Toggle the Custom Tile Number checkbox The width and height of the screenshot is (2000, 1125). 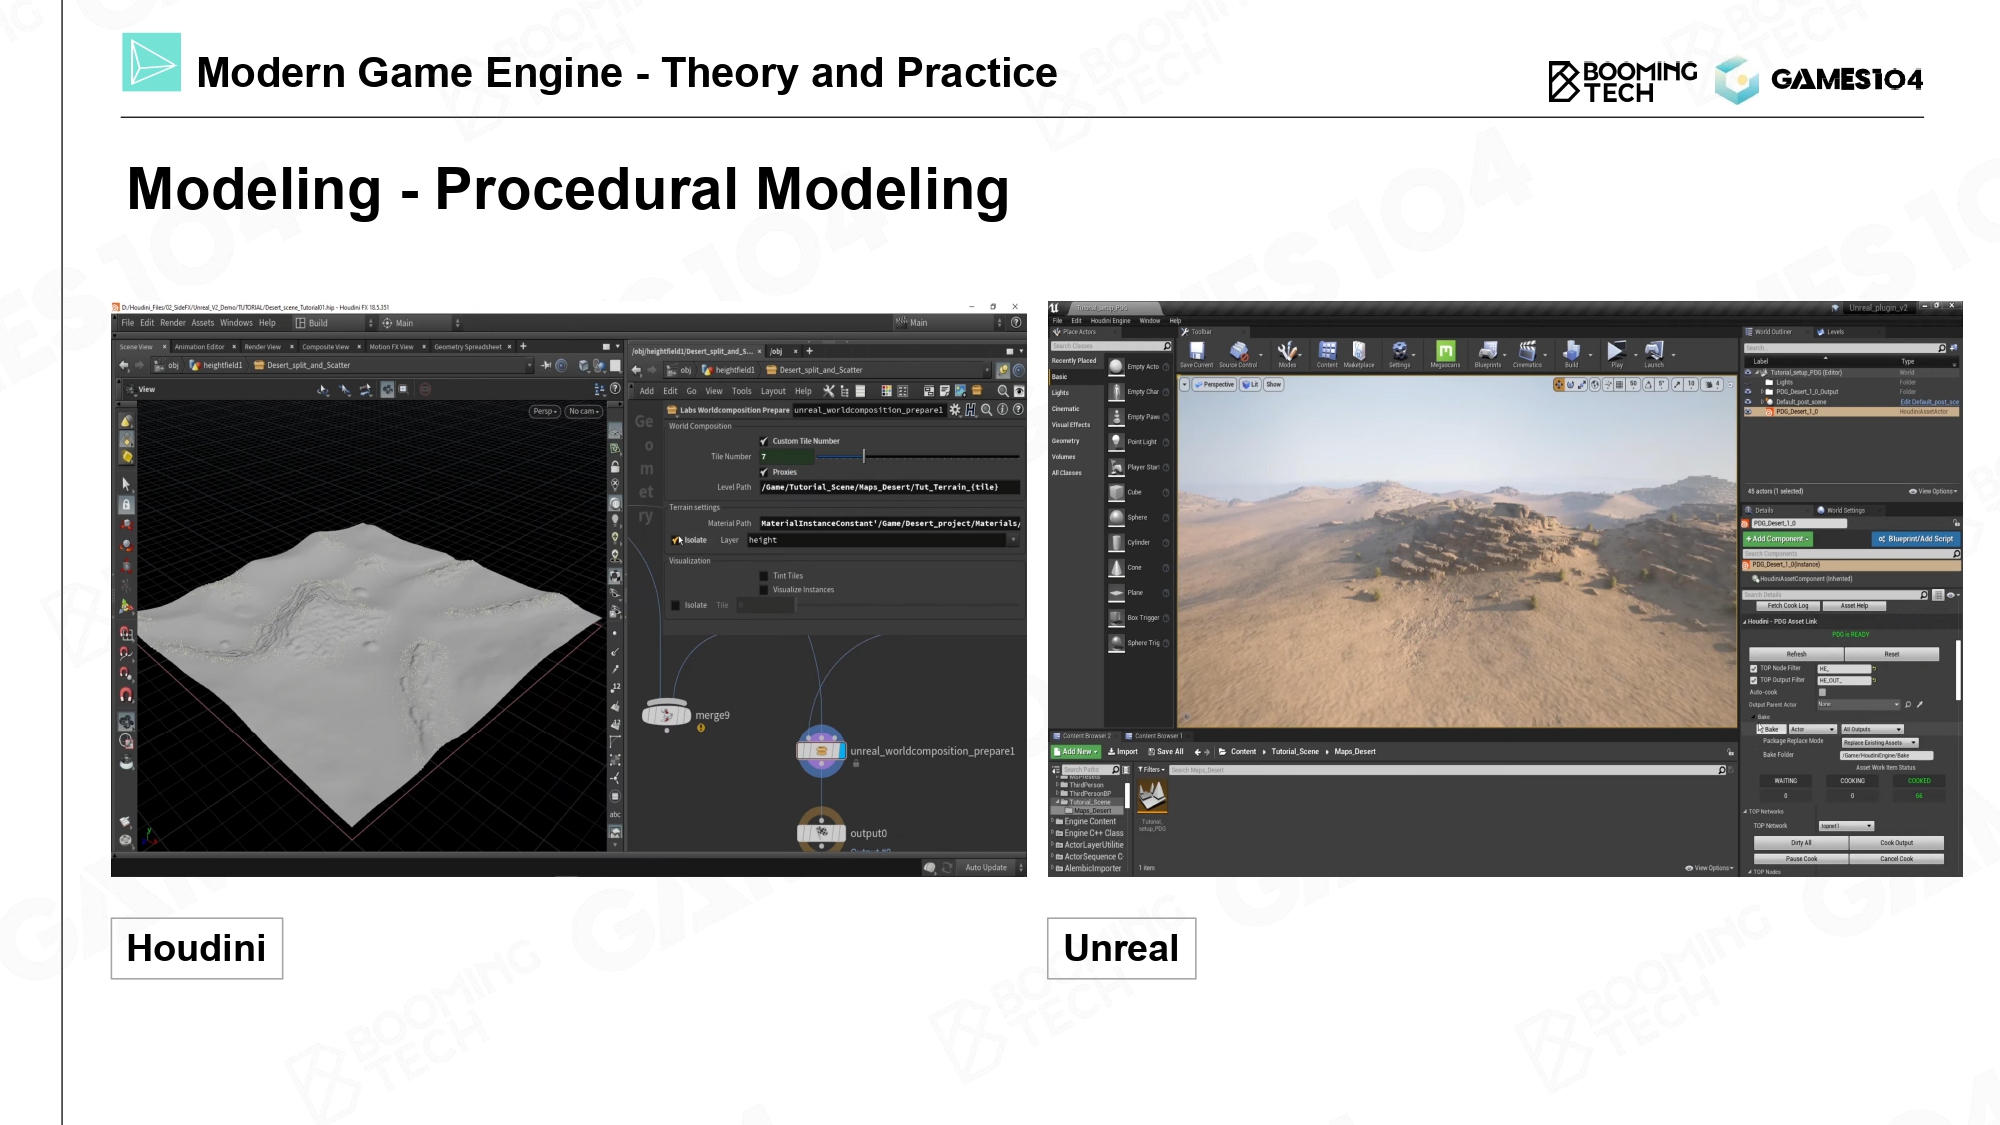tap(764, 441)
